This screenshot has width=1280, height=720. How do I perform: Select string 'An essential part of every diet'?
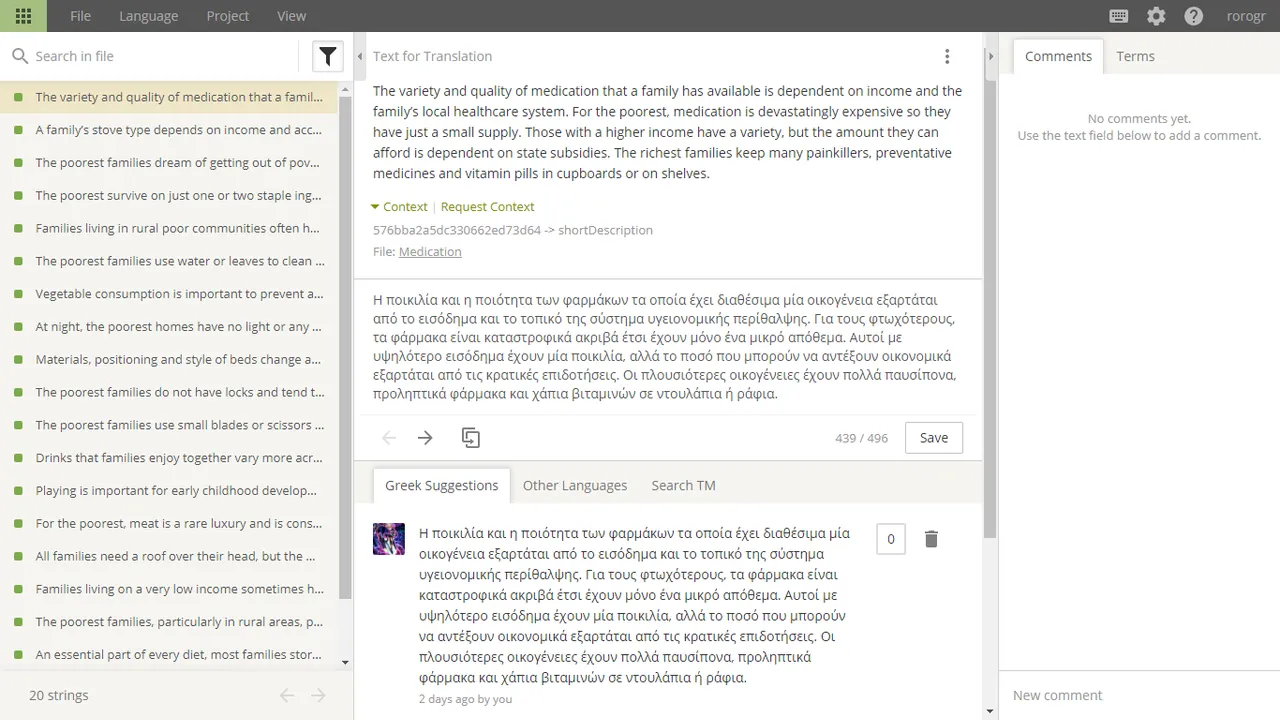pyautogui.click(x=170, y=655)
